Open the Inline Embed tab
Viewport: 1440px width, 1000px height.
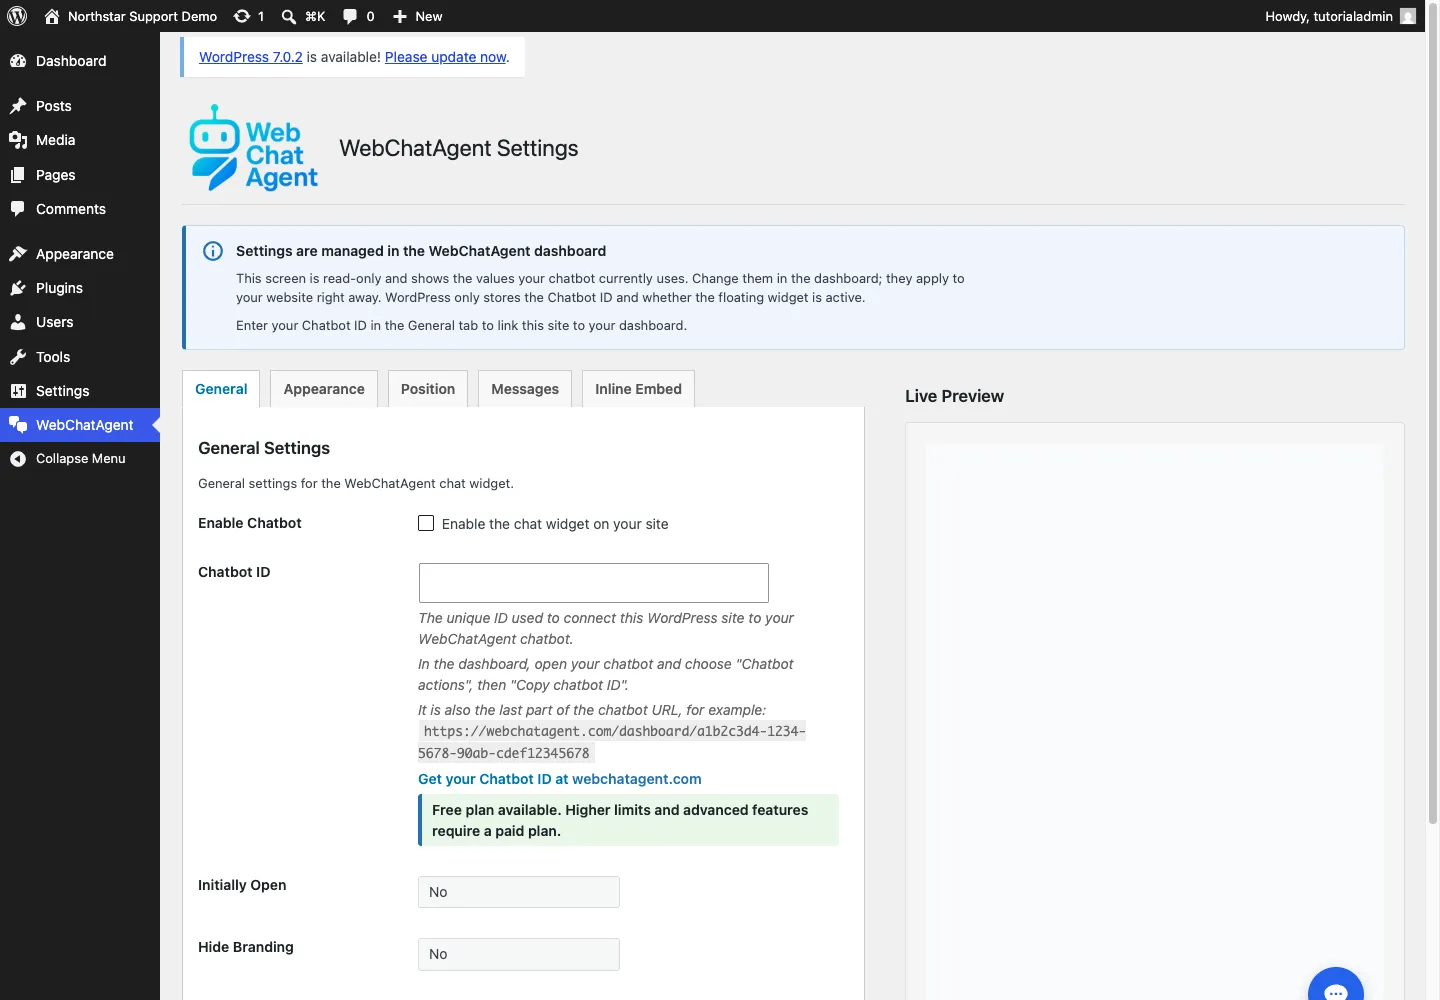pos(638,389)
